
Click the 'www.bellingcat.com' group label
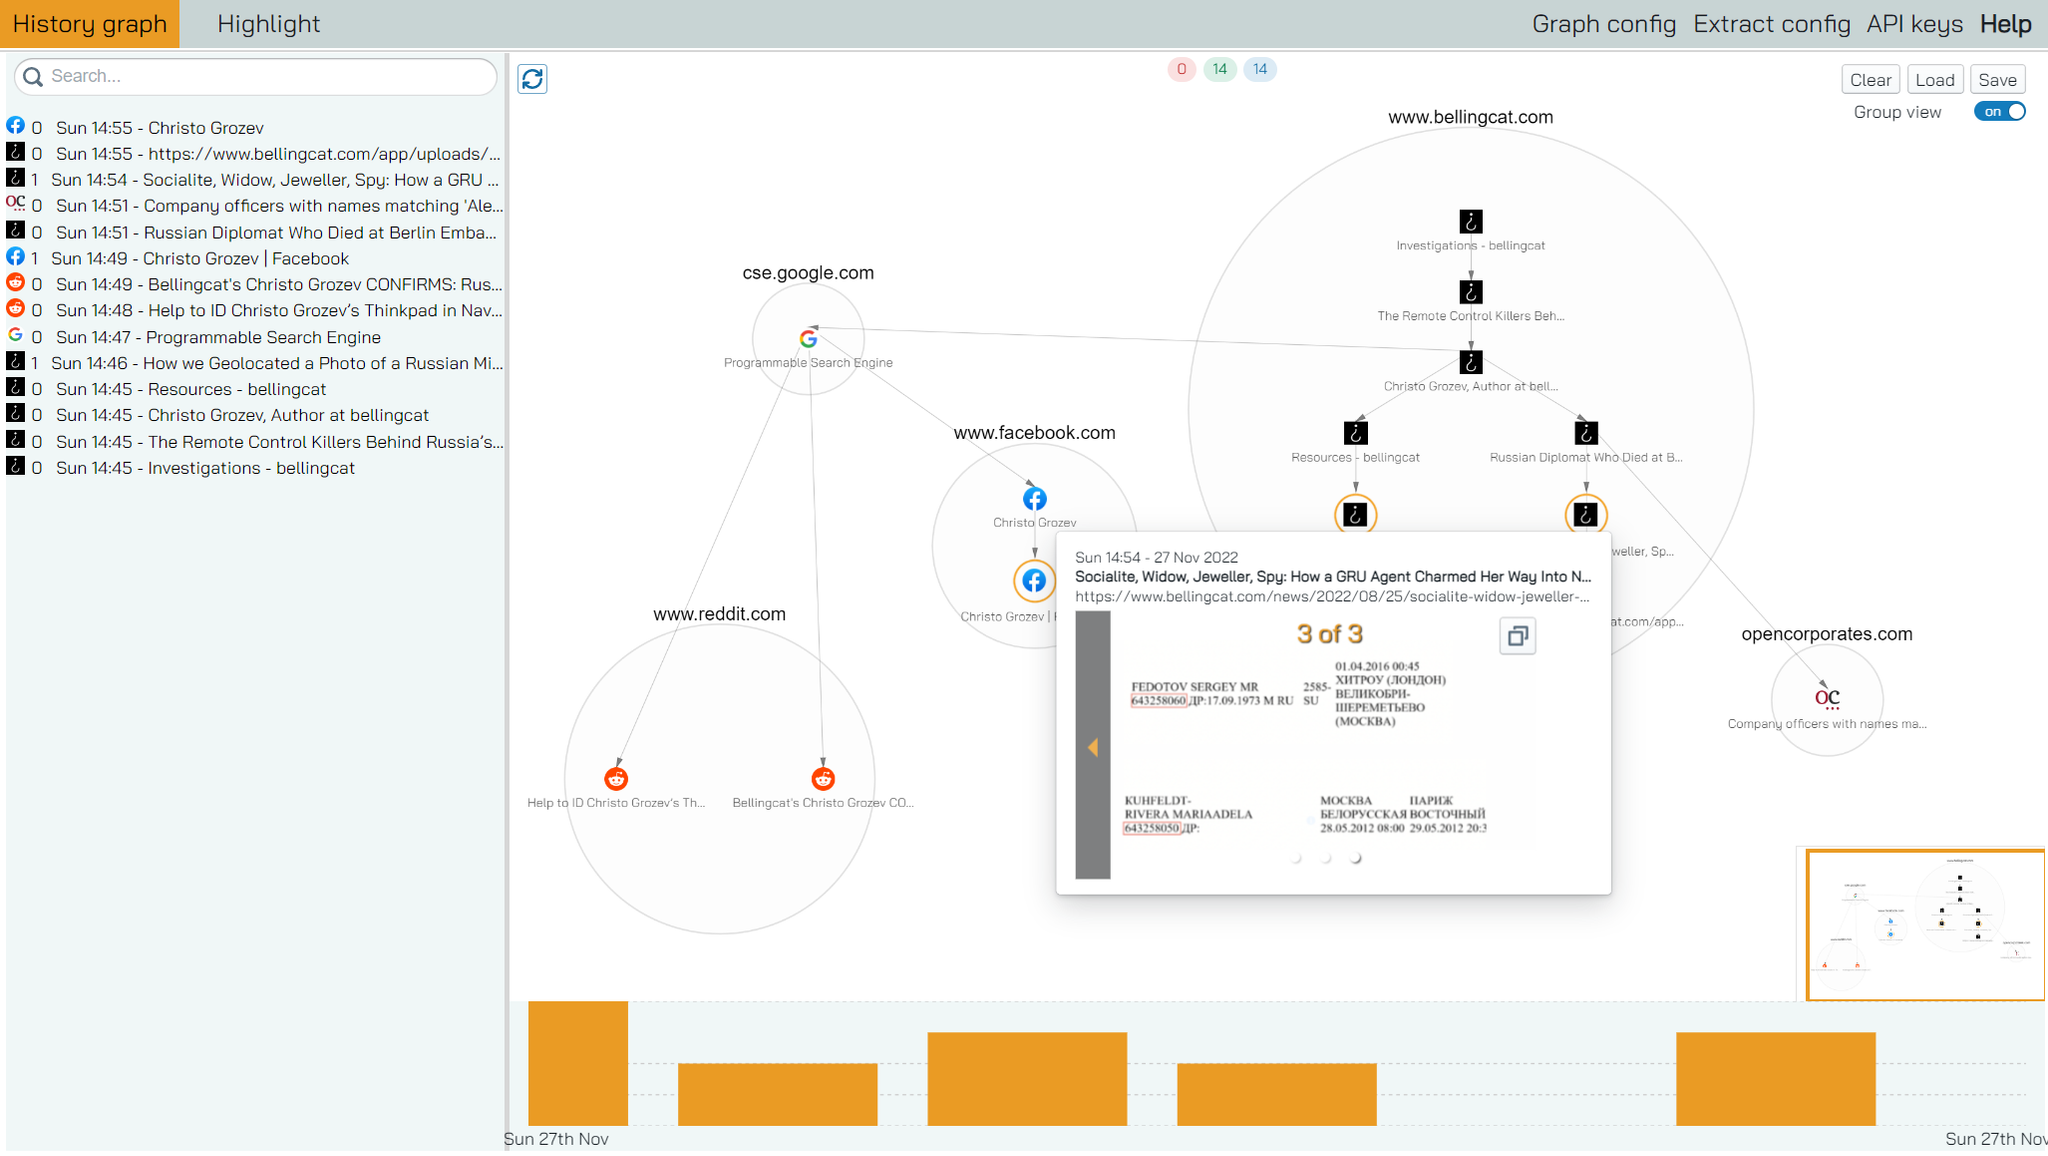click(x=1470, y=117)
